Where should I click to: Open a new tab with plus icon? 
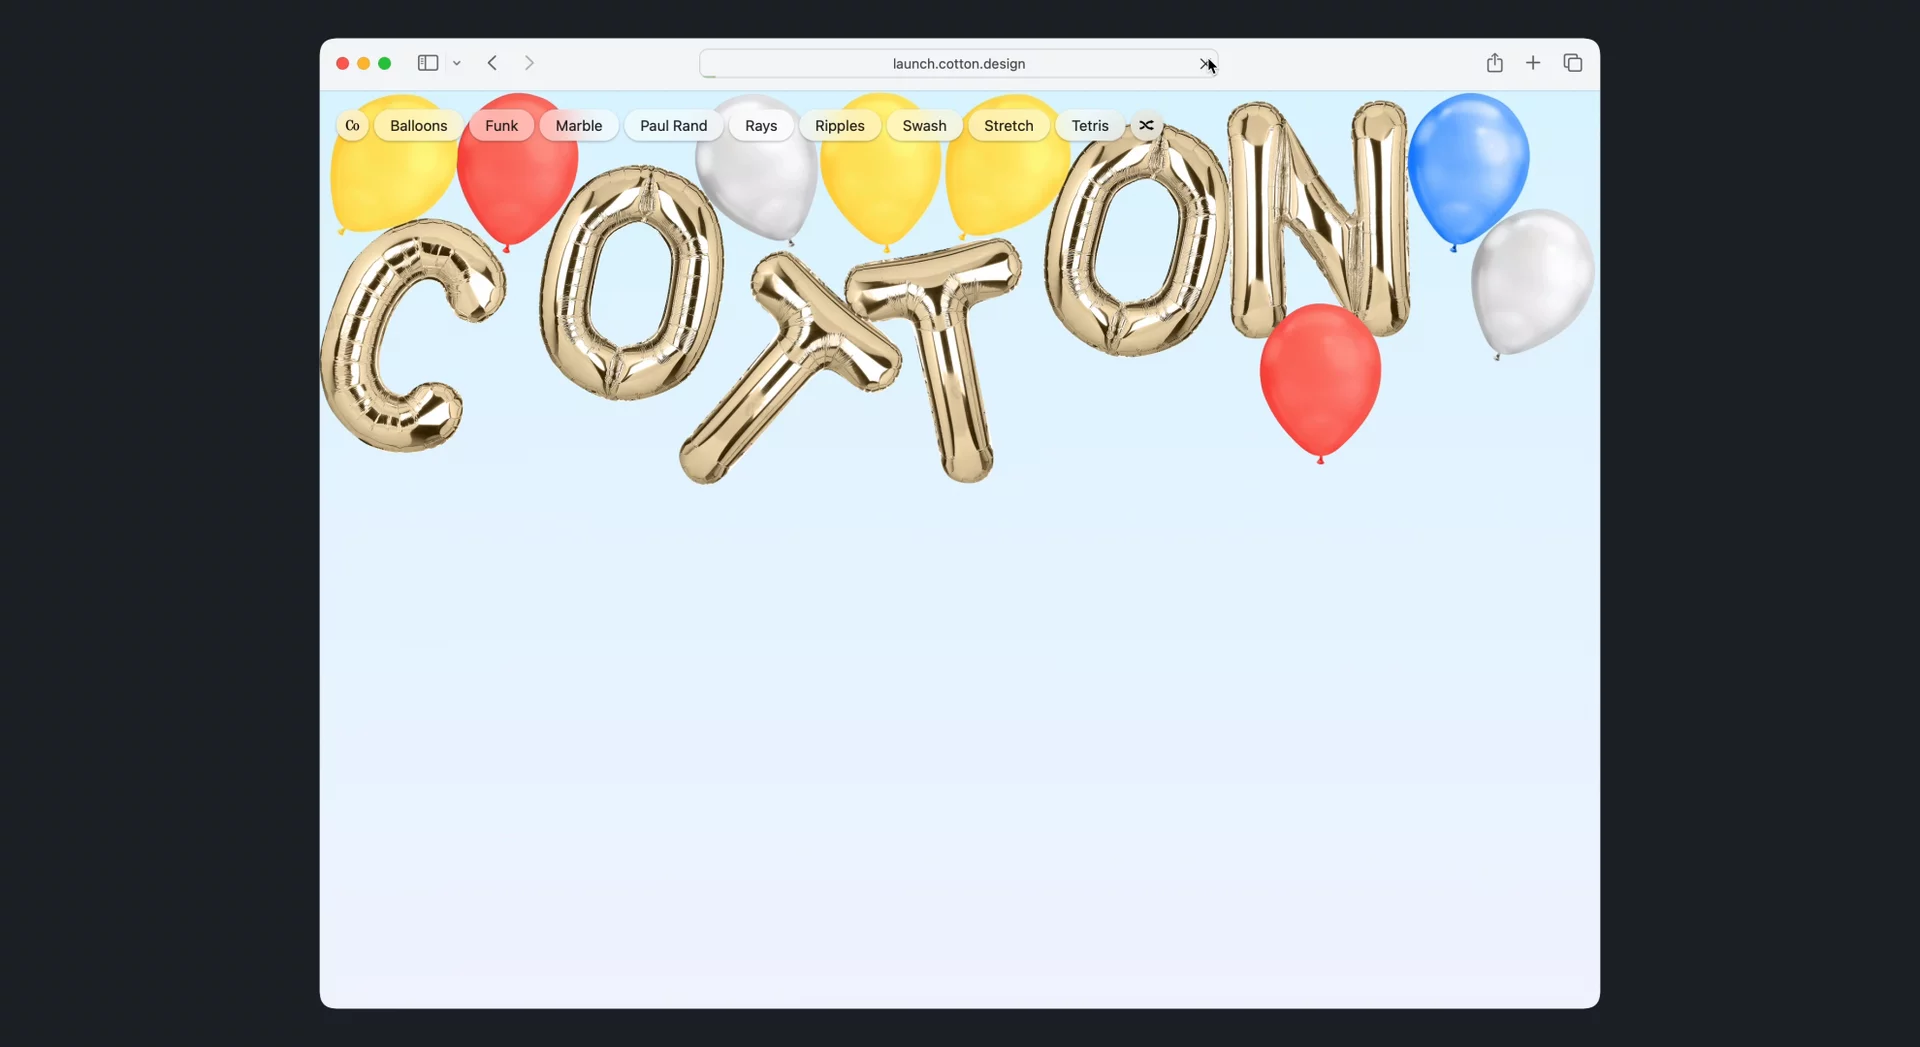tap(1532, 63)
